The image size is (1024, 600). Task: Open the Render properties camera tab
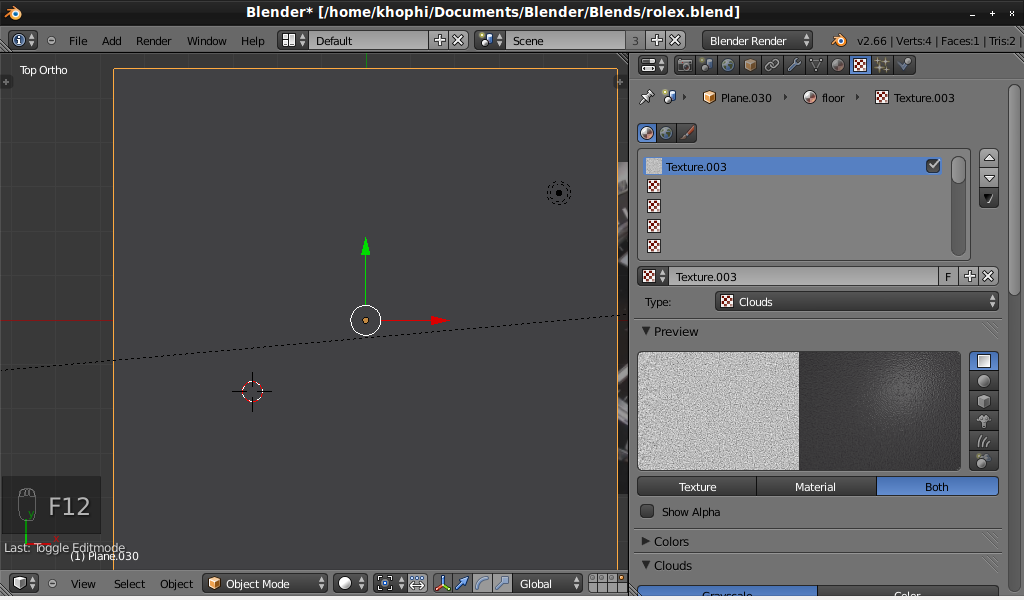[x=685, y=65]
